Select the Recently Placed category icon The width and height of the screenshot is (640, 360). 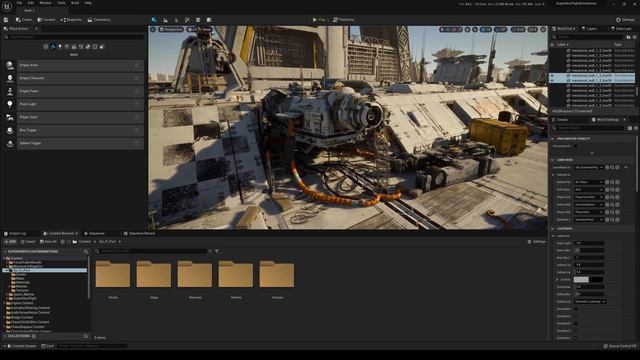[x=46, y=47]
